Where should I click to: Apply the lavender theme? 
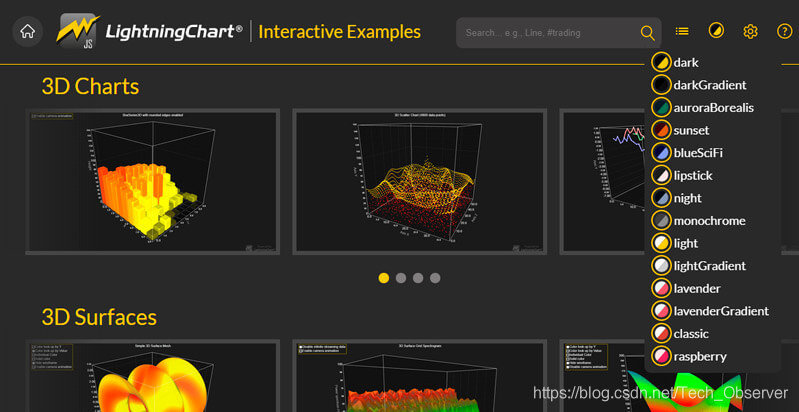click(686, 288)
